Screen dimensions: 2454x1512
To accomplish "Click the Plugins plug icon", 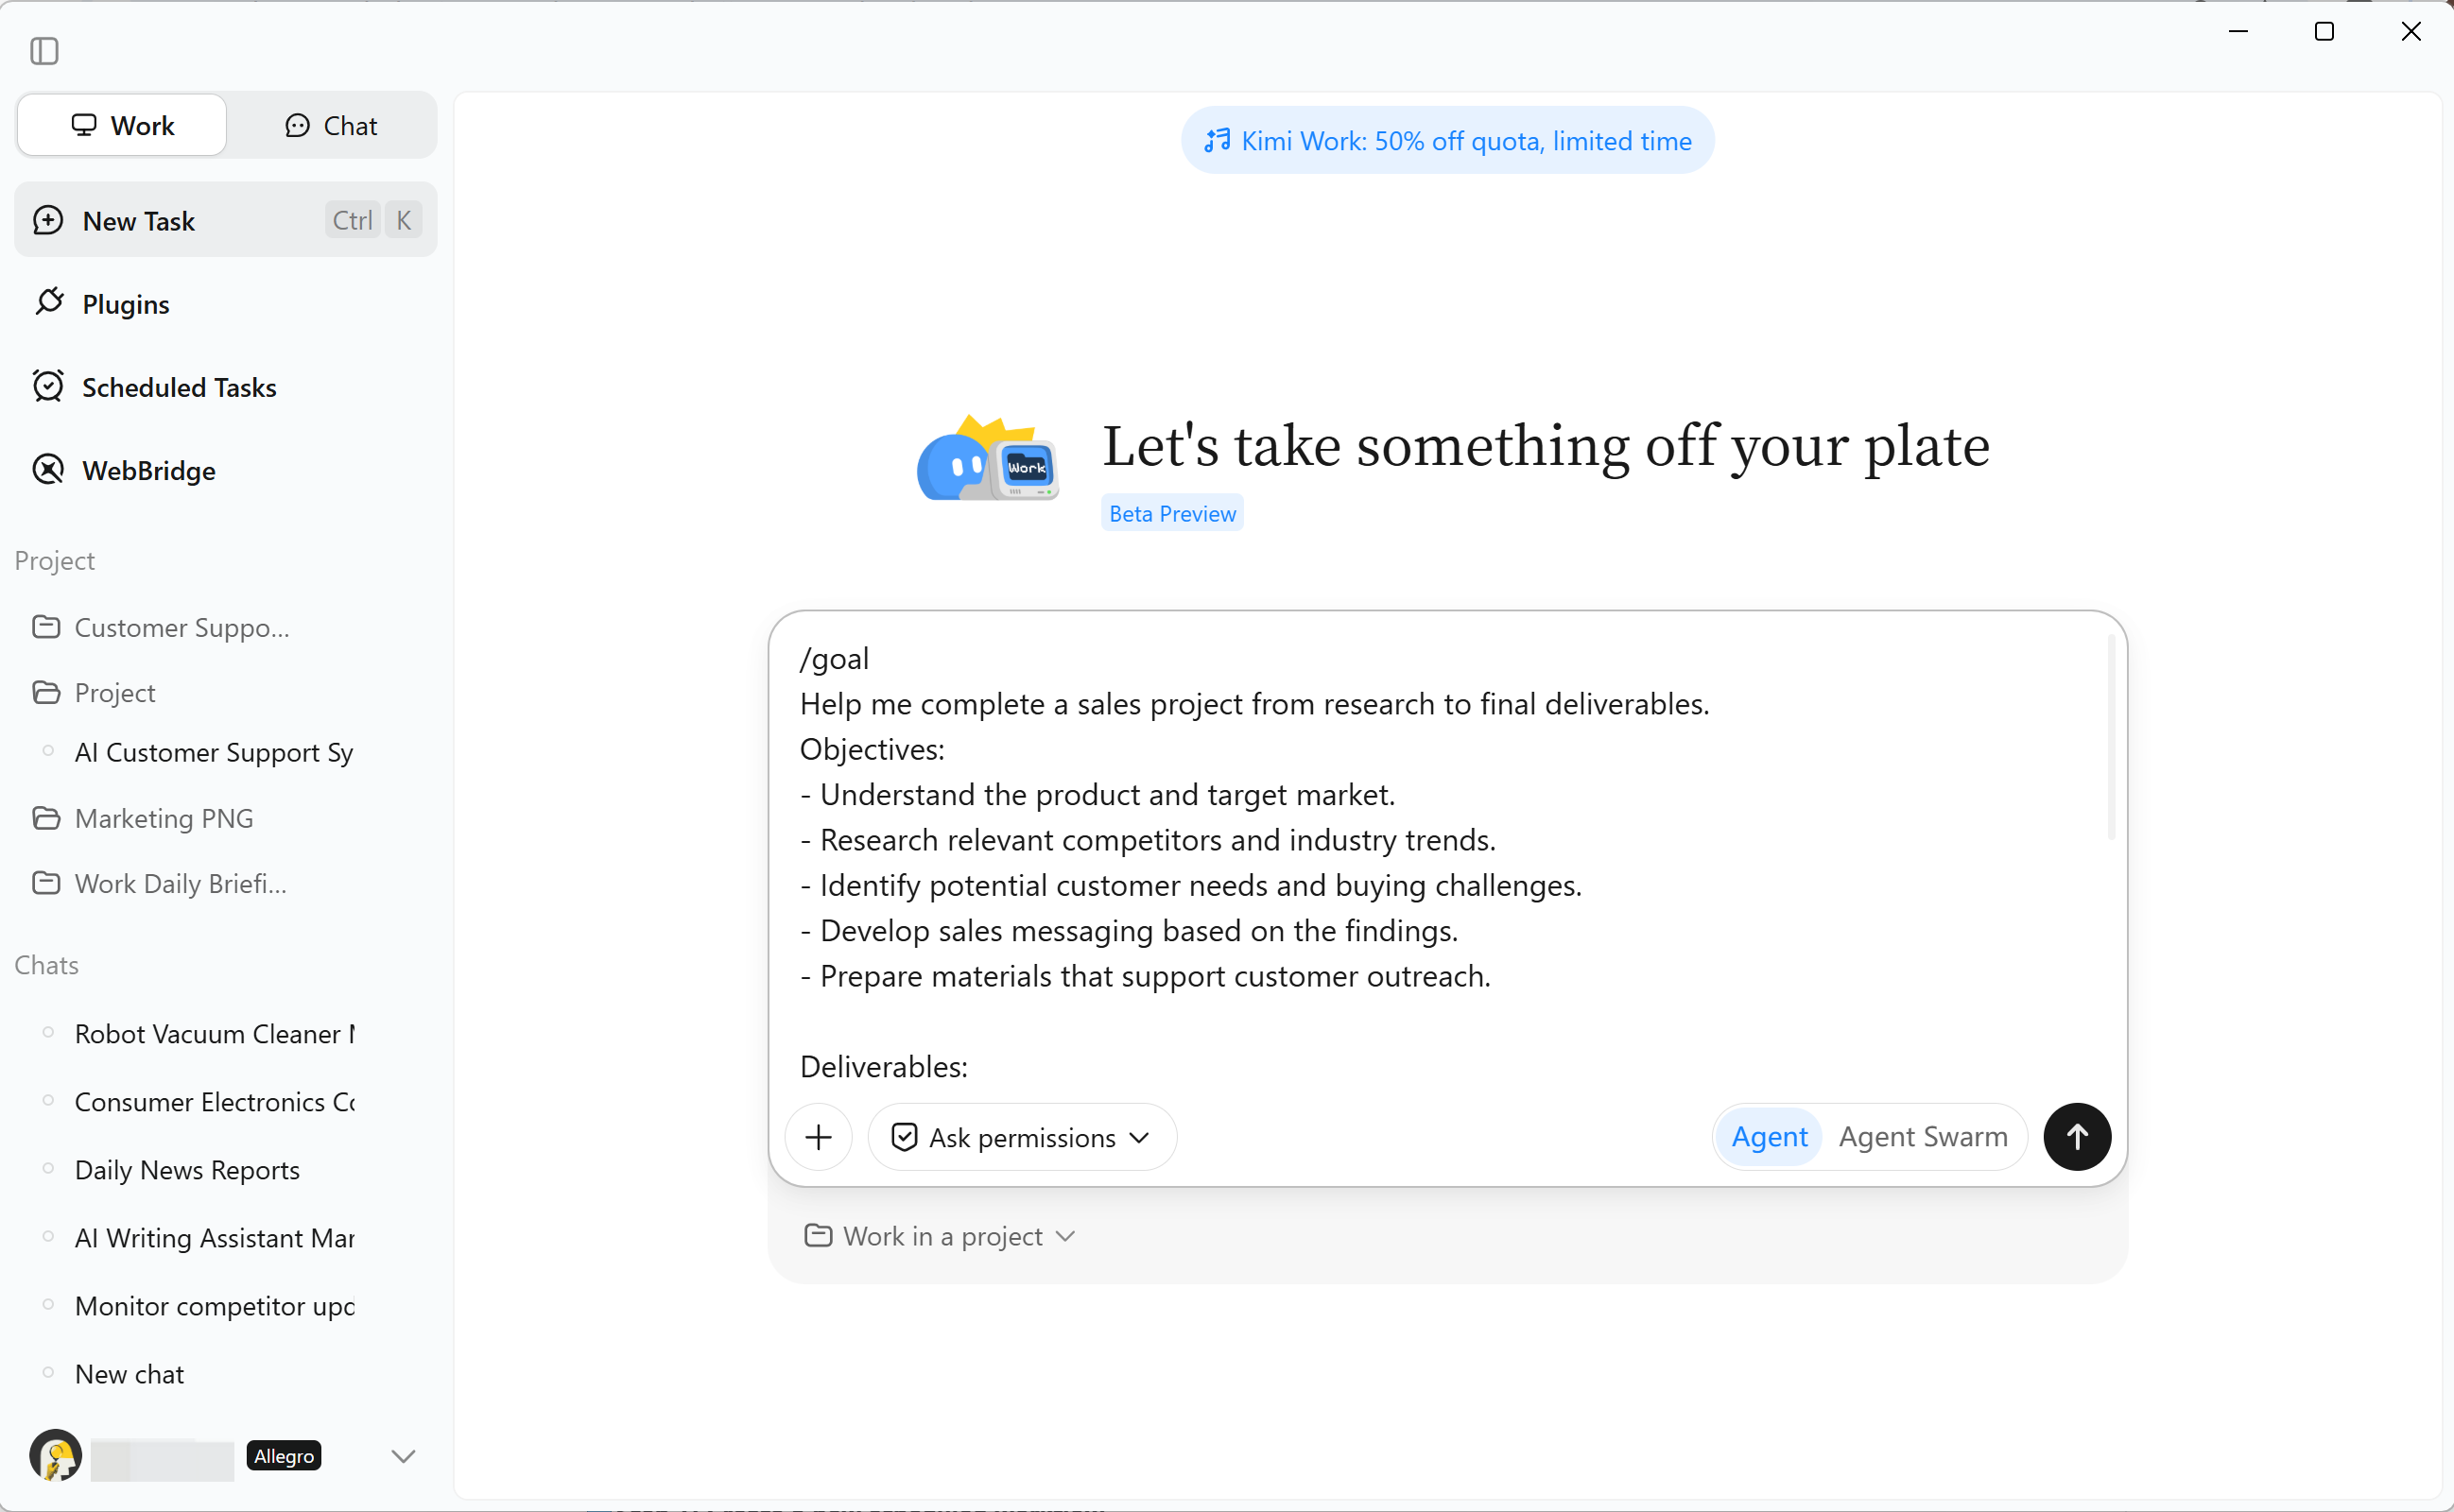I will 49,302.
